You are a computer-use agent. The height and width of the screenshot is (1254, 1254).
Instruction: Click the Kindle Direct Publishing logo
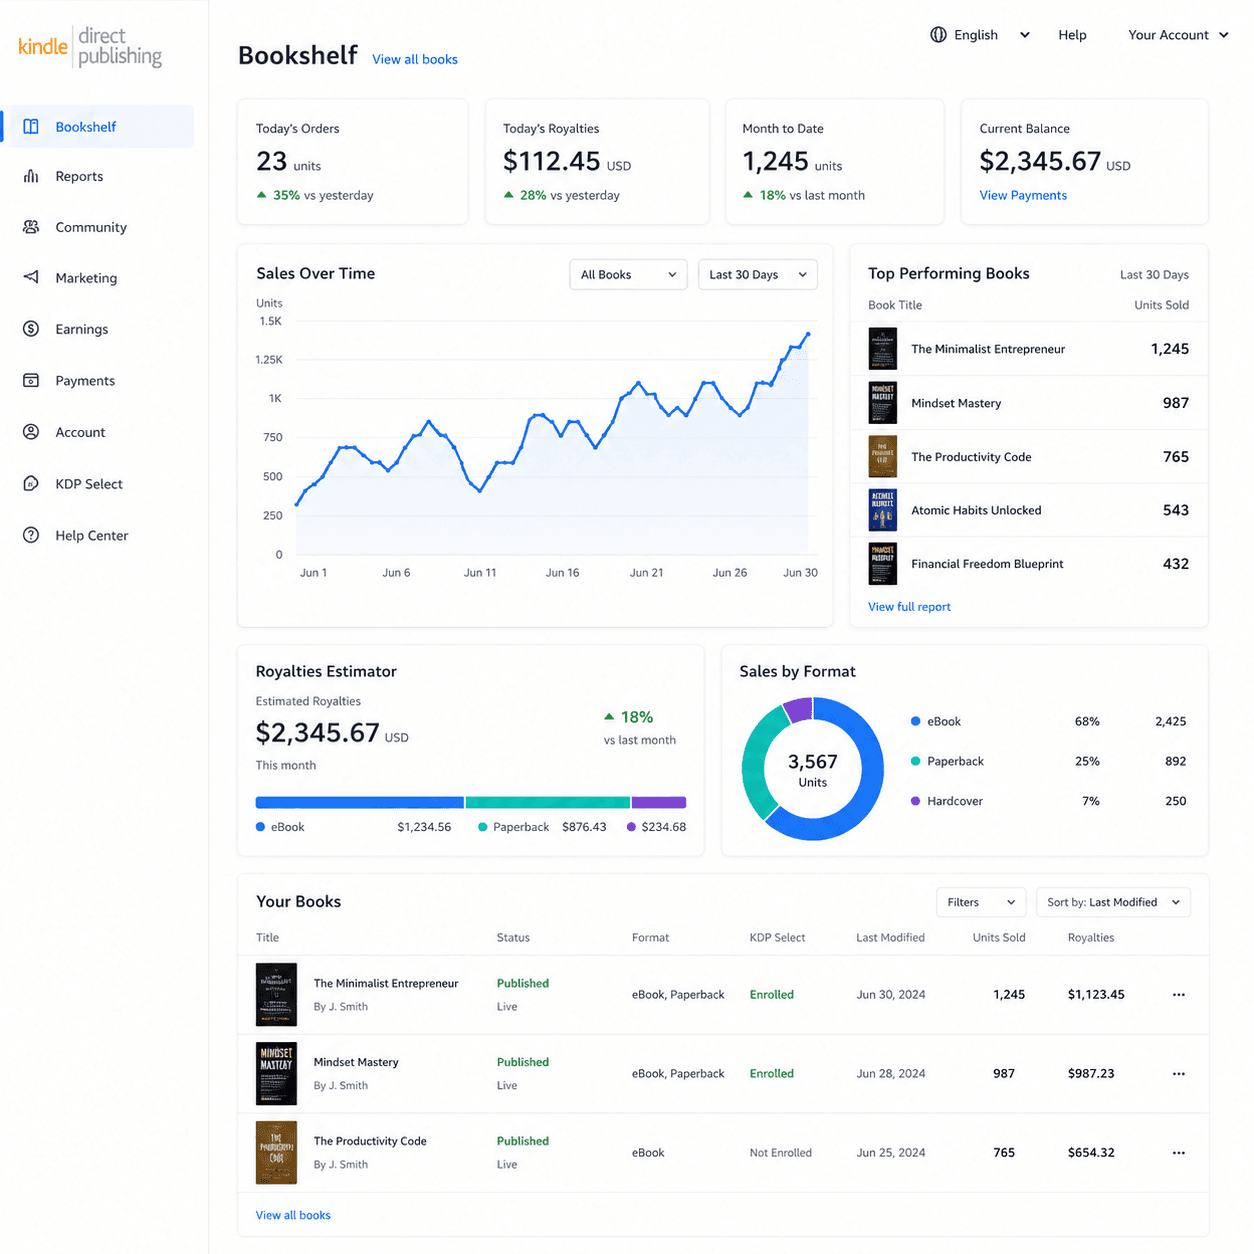[90, 47]
